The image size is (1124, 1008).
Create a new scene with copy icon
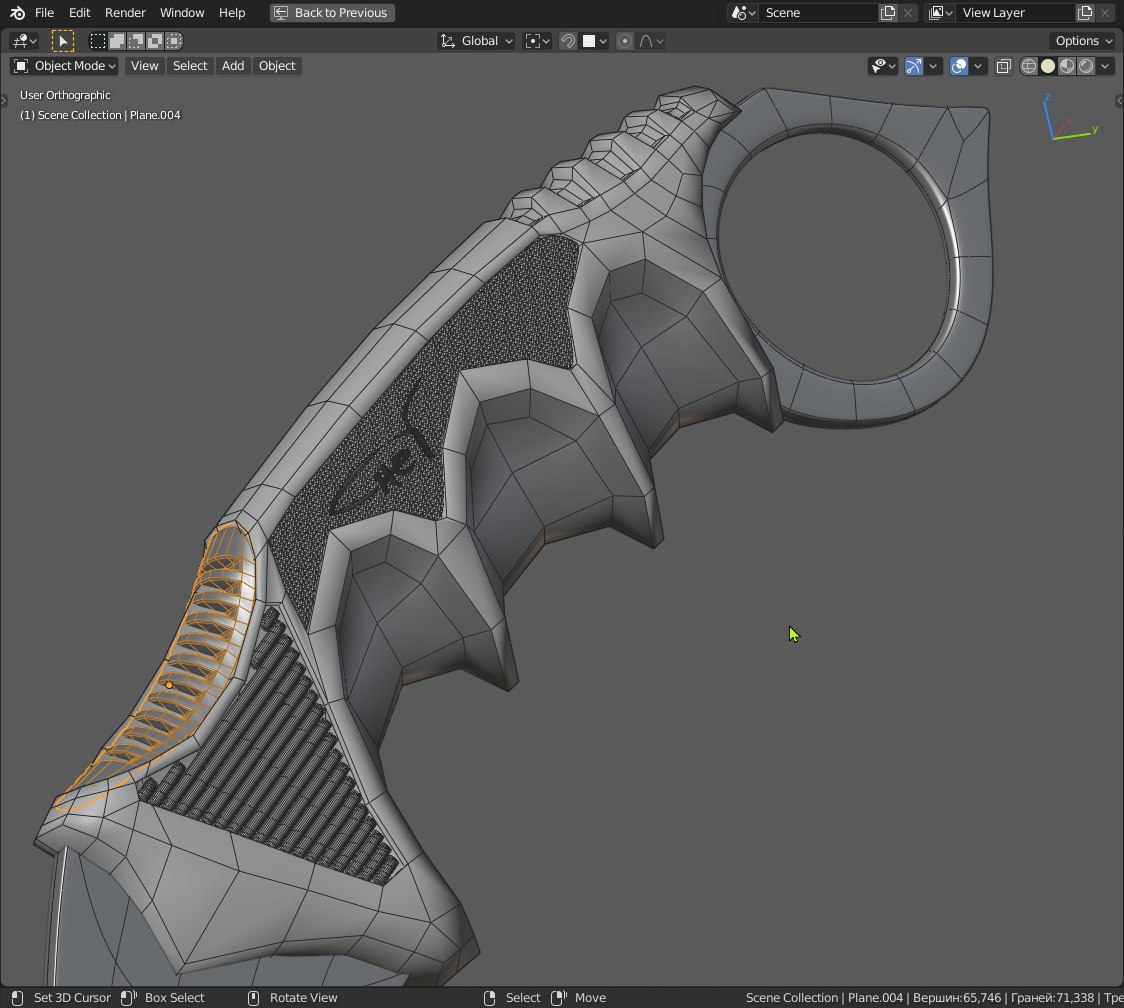tap(888, 13)
